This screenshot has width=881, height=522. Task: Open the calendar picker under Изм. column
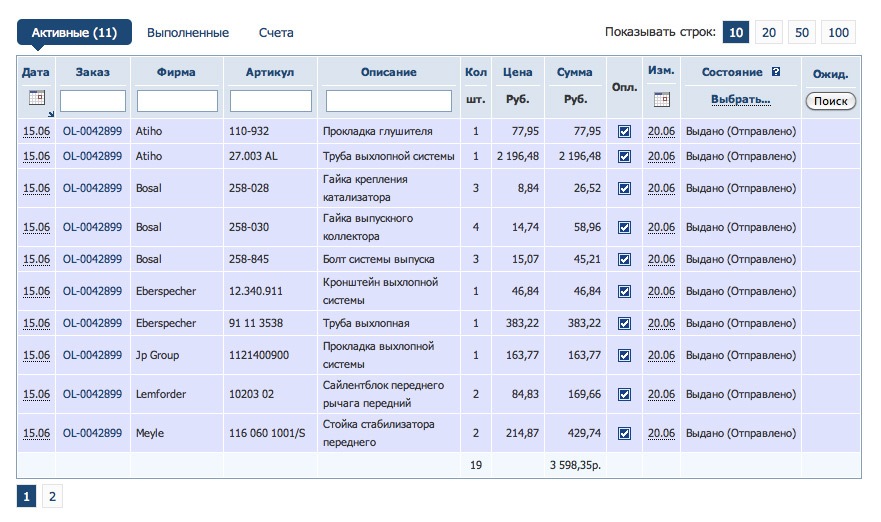661,99
